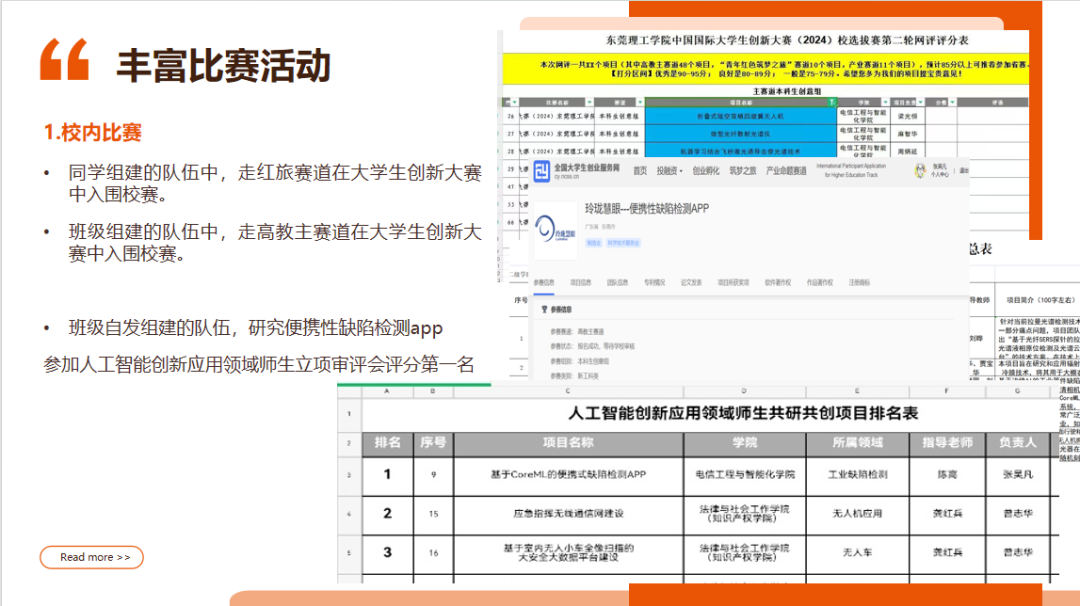
Task: Expand the 投融资 dropdown menu
Action: pyautogui.click(x=670, y=171)
